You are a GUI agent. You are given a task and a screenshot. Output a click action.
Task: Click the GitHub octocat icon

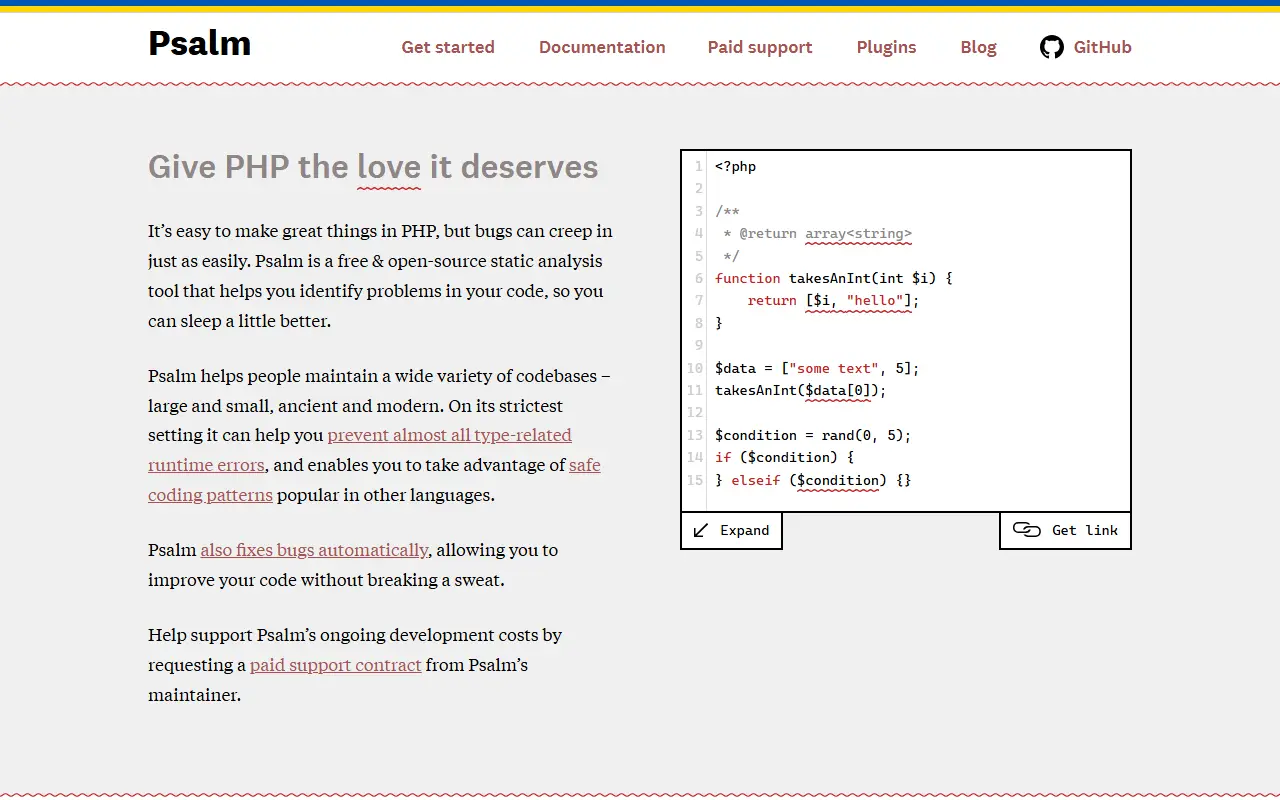pos(1051,47)
